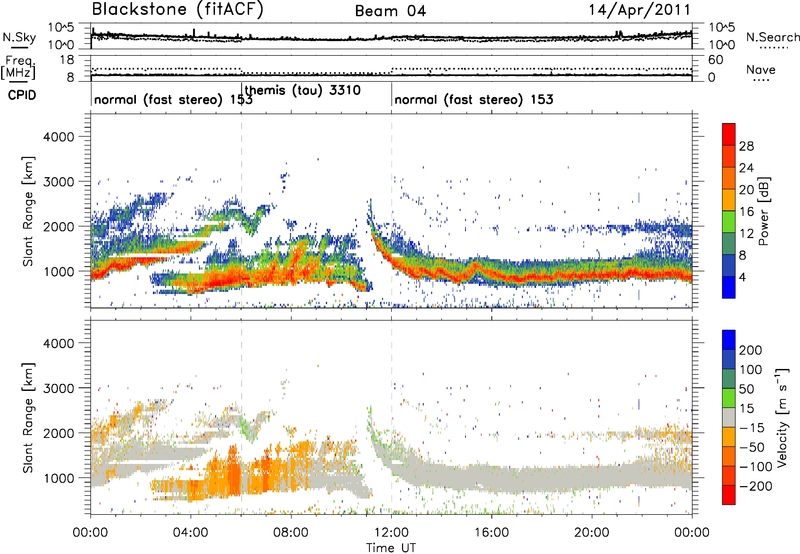The image size is (800, 554).
Task: Click the 'Beam 04' label
Action: [x=390, y=11]
